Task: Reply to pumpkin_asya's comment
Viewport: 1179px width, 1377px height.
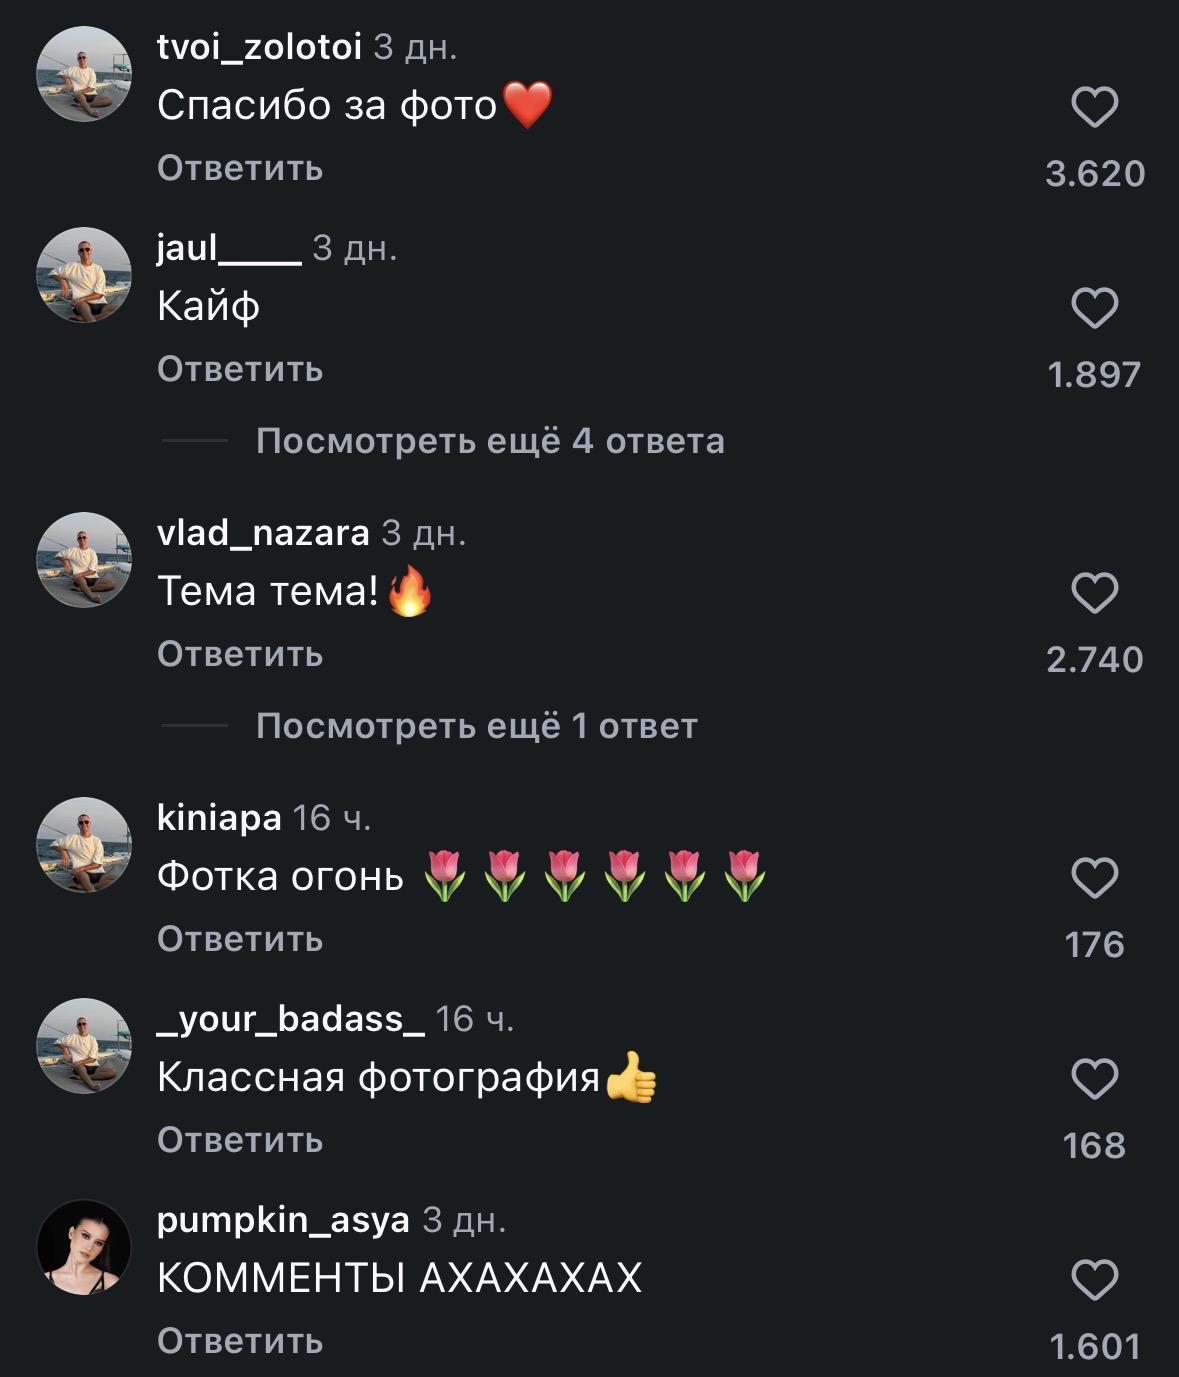Action: (240, 1341)
